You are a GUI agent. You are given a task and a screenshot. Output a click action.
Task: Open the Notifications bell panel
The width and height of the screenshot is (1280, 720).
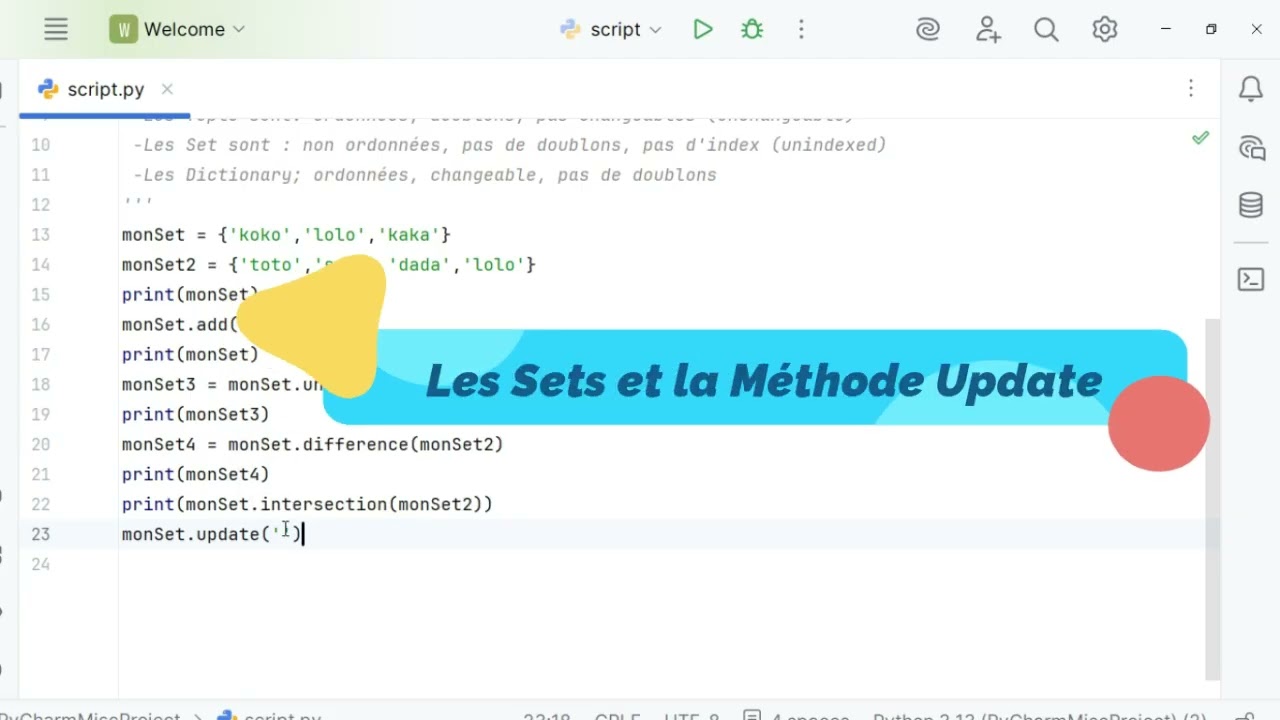coord(1251,90)
